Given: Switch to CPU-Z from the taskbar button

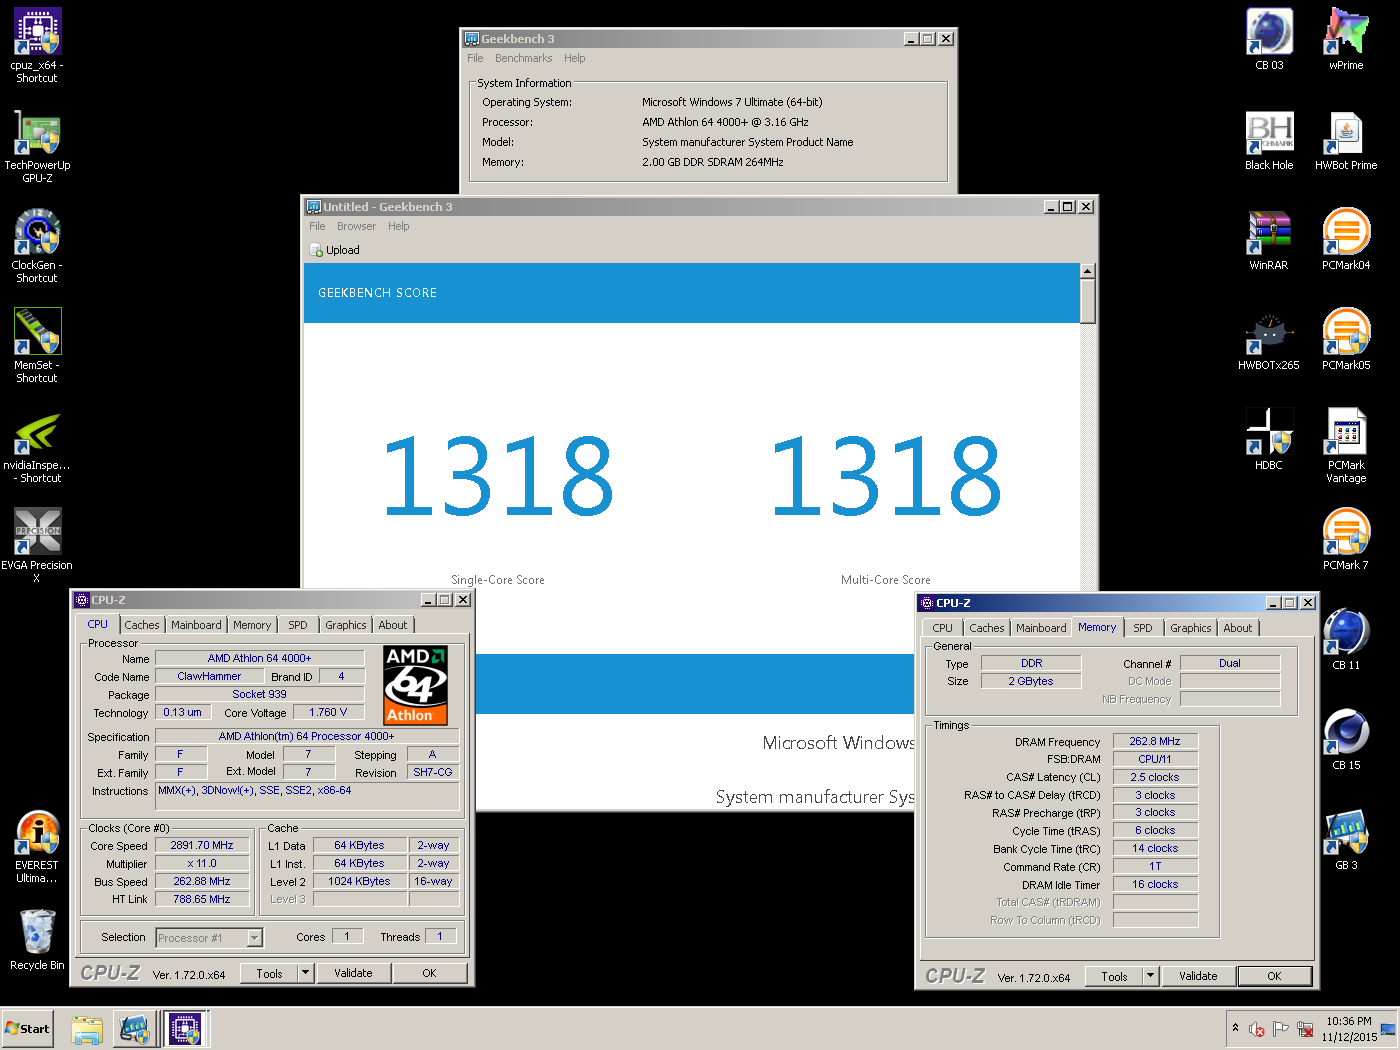Looking at the screenshot, I should (185, 1029).
